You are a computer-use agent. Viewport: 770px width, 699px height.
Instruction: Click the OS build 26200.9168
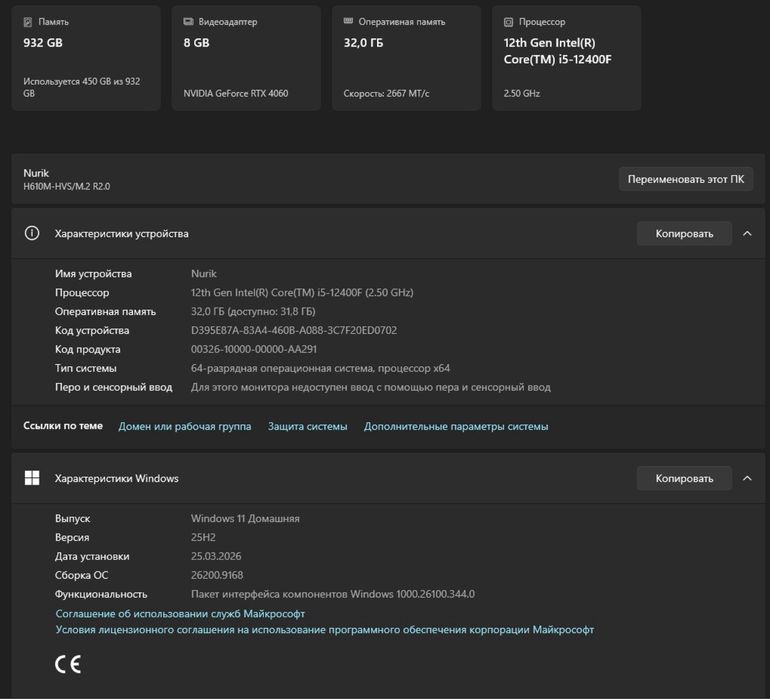pyautogui.click(x=217, y=575)
